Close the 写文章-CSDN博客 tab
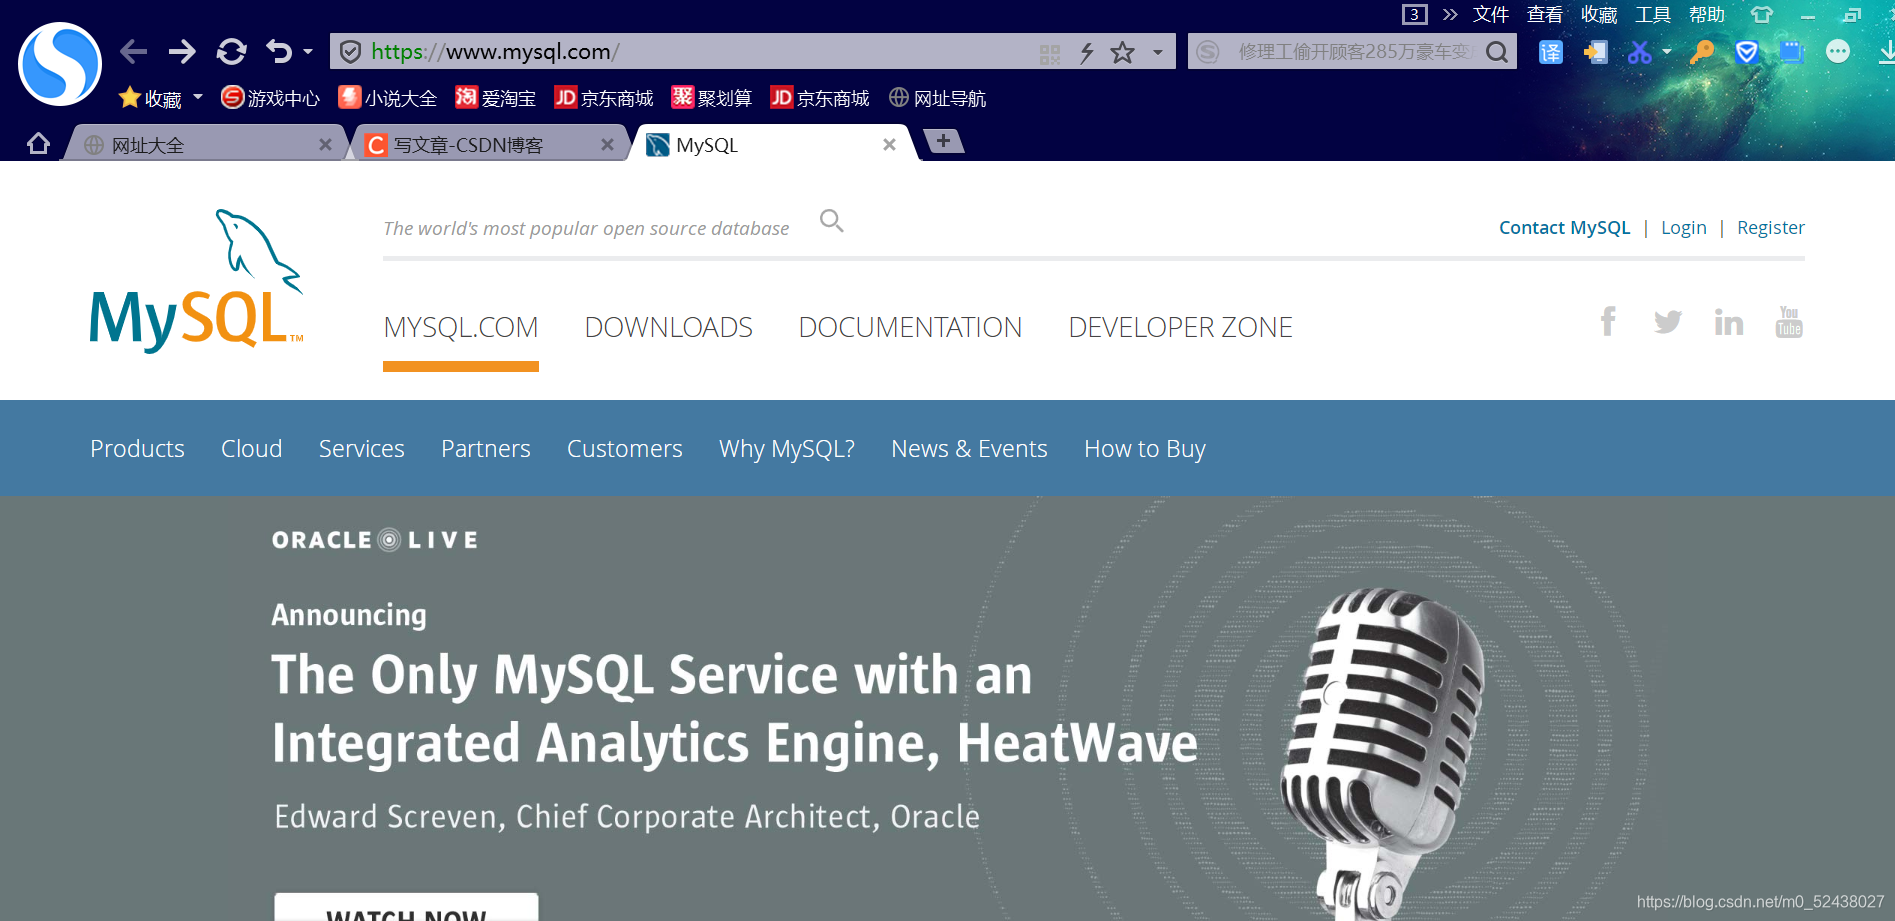 (607, 145)
